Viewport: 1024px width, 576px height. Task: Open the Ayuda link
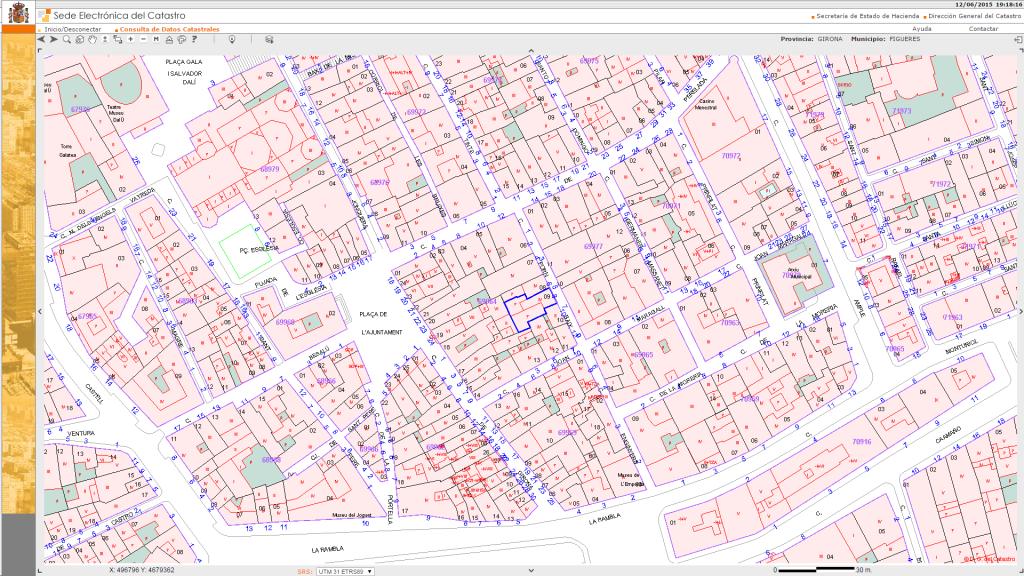coord(922,29)
